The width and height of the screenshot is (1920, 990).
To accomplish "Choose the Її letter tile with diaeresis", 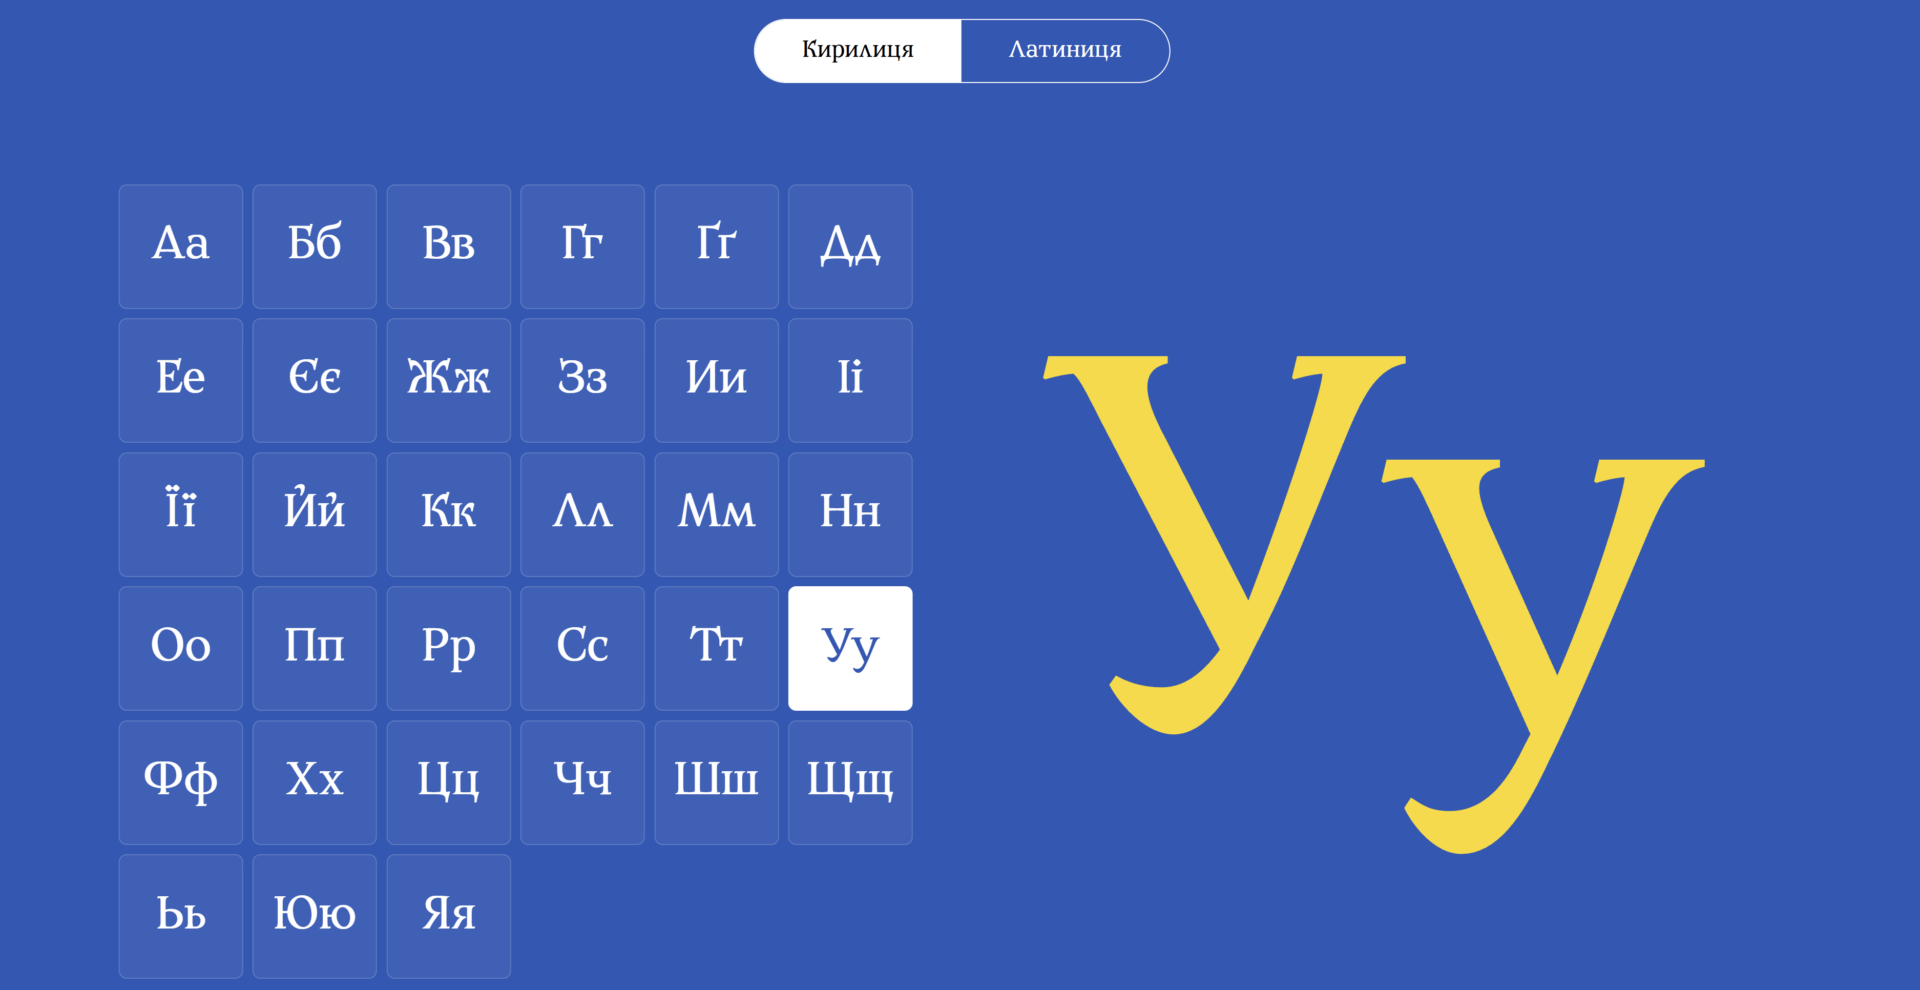I will coord(181,514).
